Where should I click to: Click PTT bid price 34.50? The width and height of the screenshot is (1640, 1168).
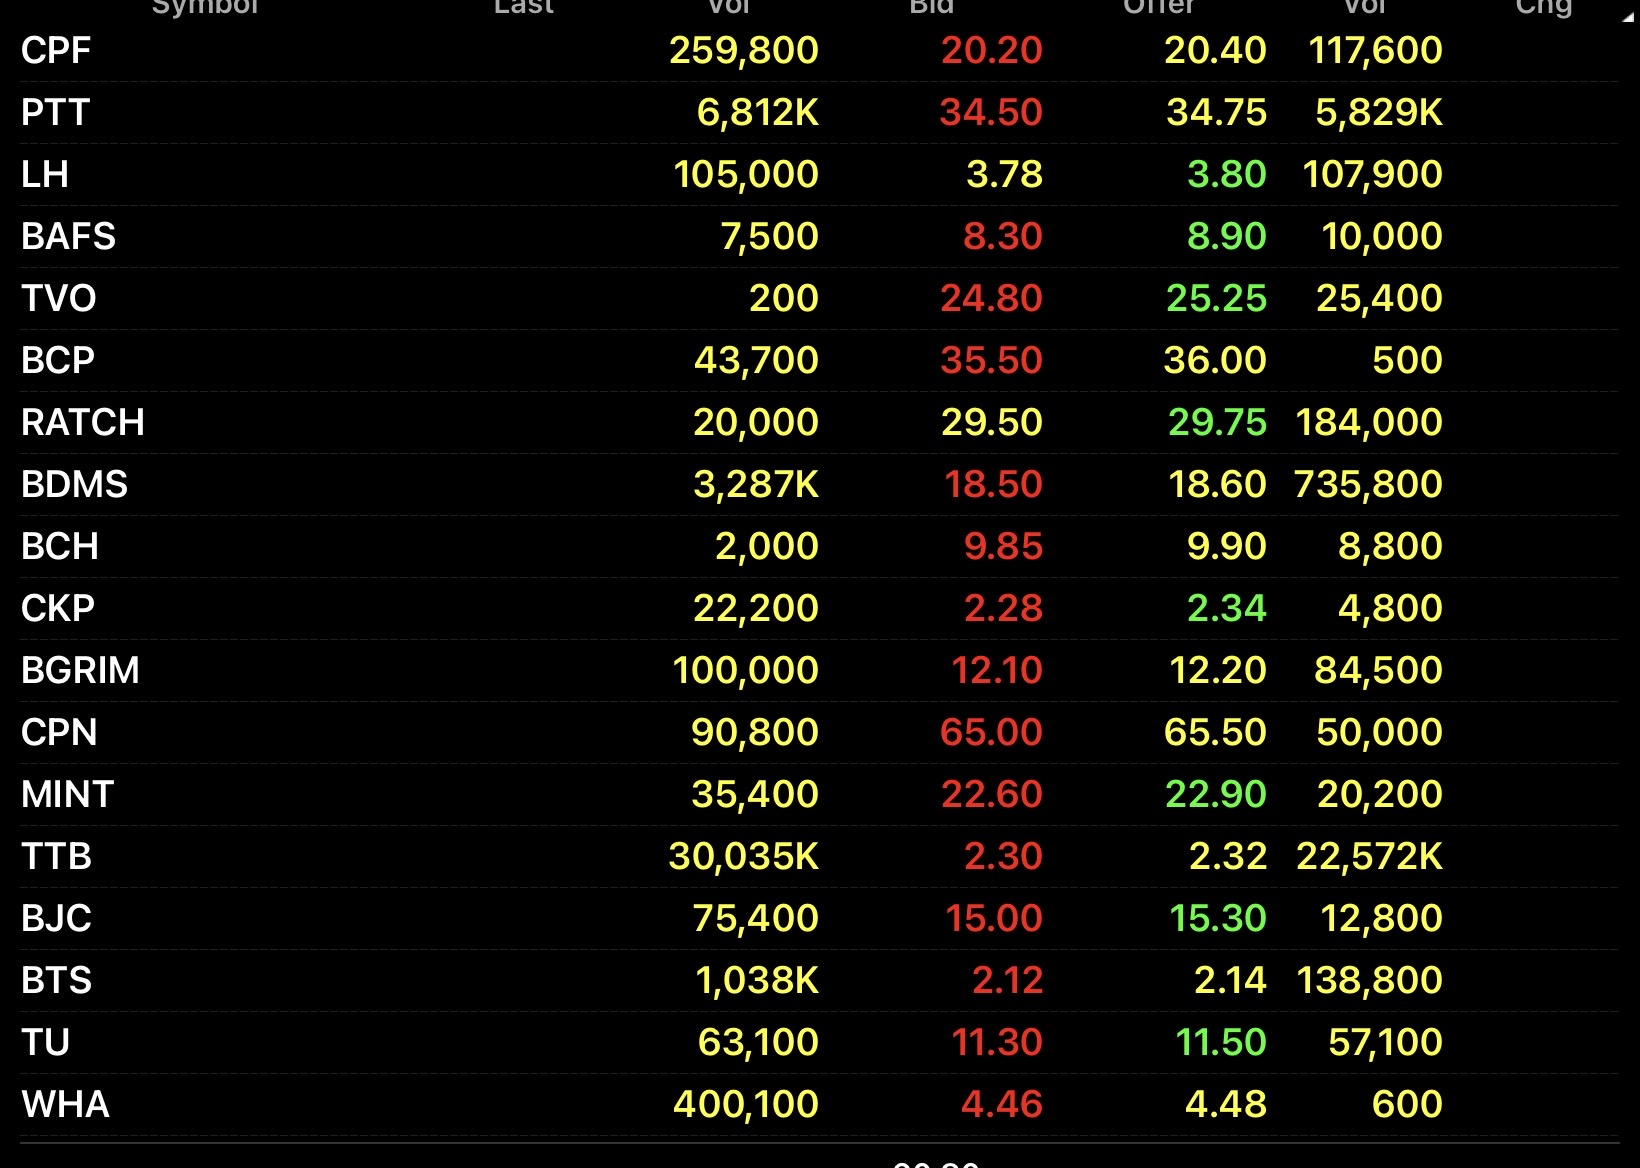pyautogui.click(x=991, y=112)
